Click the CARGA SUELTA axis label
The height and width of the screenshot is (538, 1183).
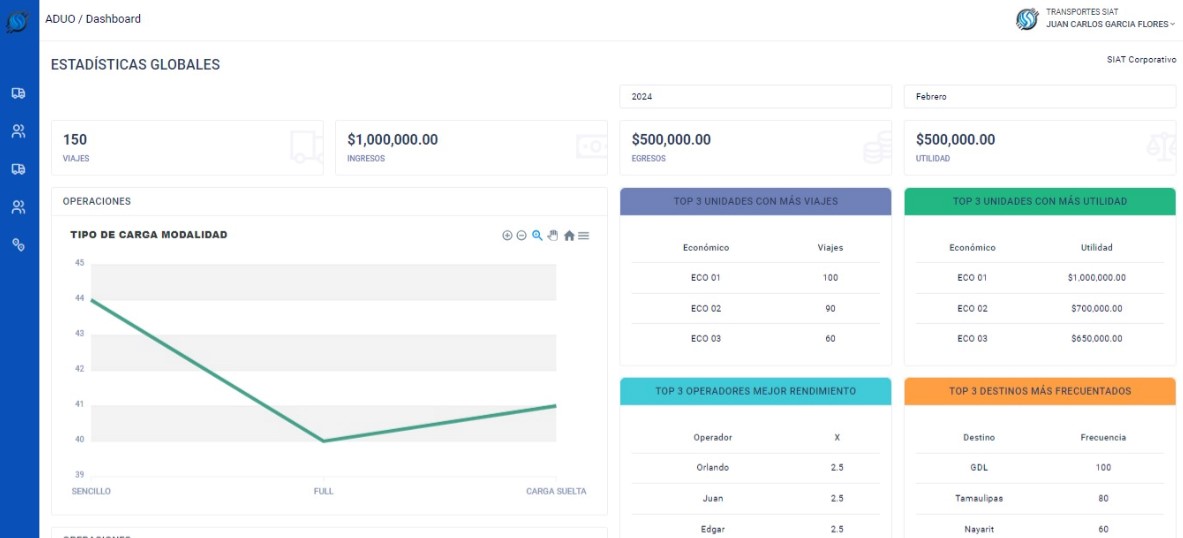point(556,491)
